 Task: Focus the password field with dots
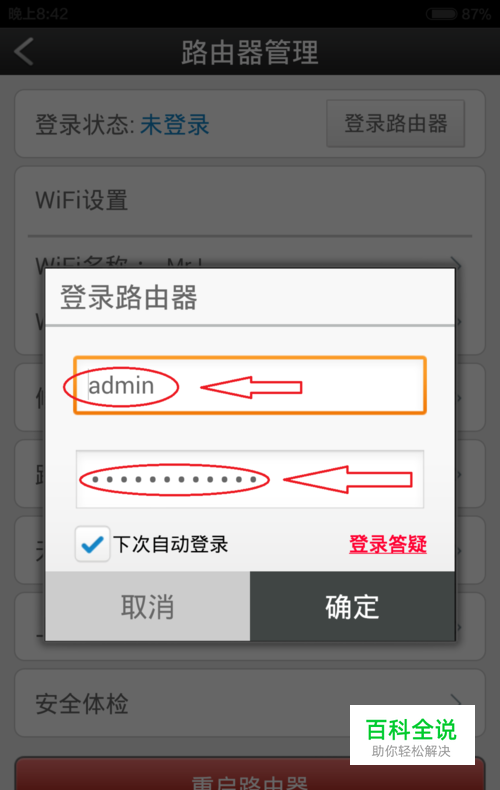(x=250, y=479)
